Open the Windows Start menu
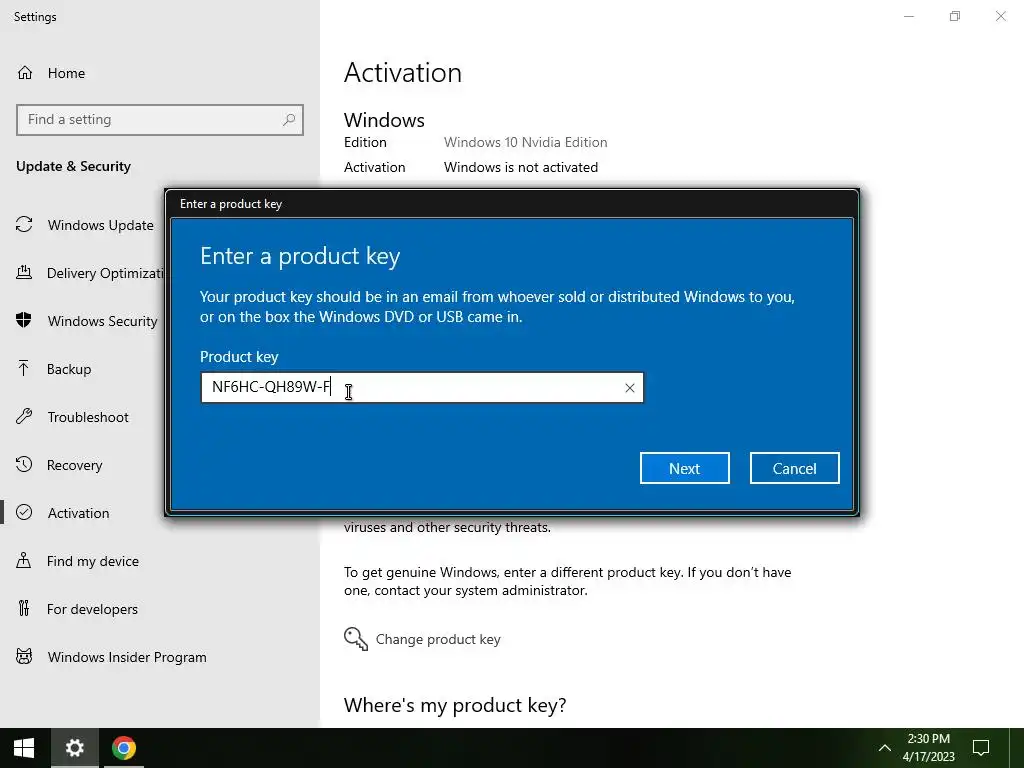This screenshot has width=1024, height=768. 24,748
